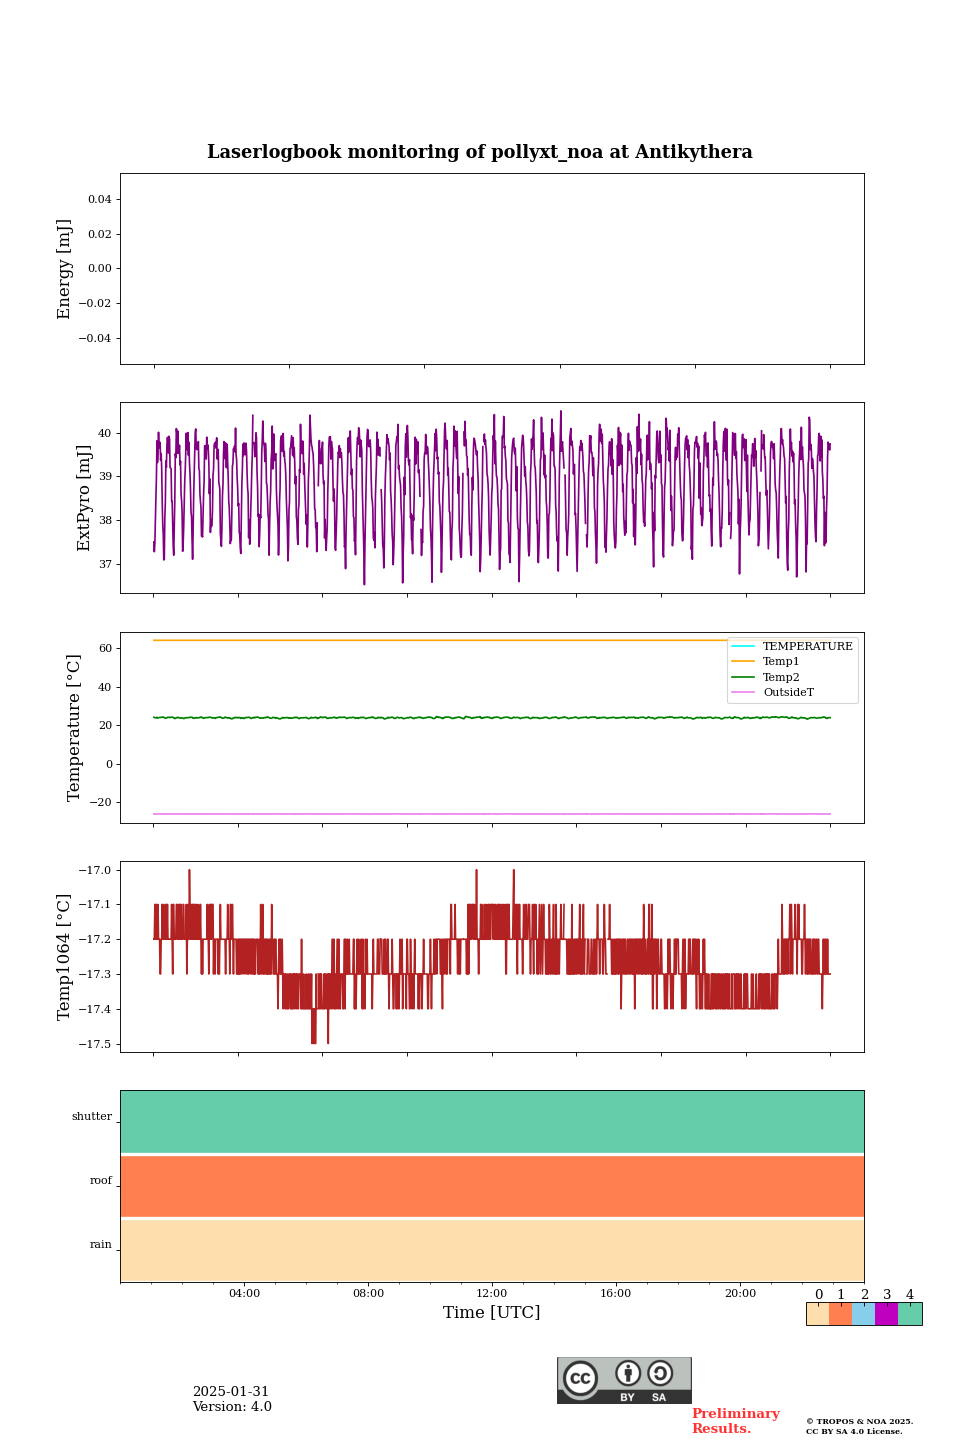Viewport: 960px width, 1440px height.
Task: Select the Energy [mJ] axis label
Action: pos(65,269)
